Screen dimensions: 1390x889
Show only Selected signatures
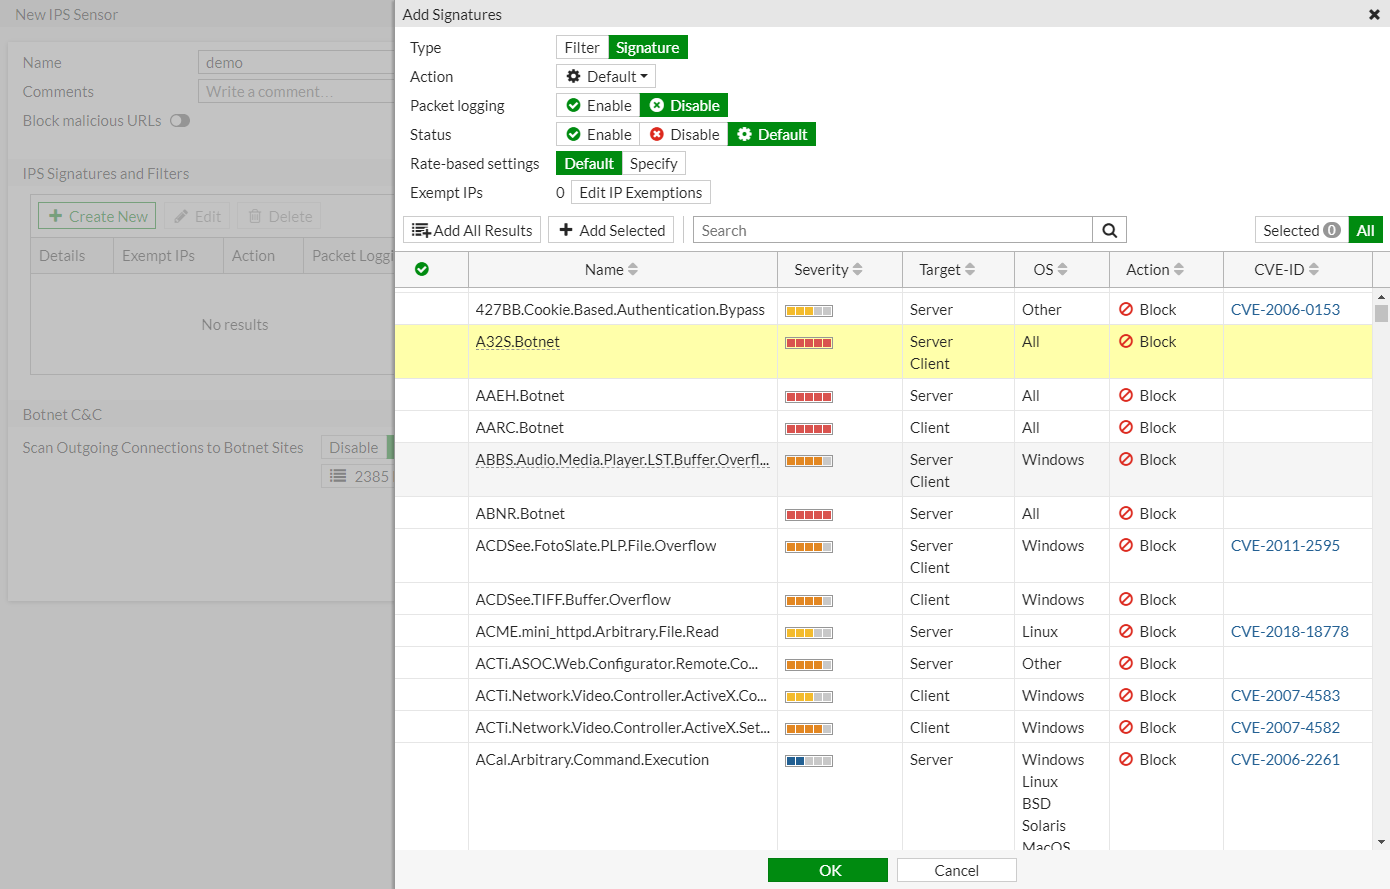(1300, 230)
